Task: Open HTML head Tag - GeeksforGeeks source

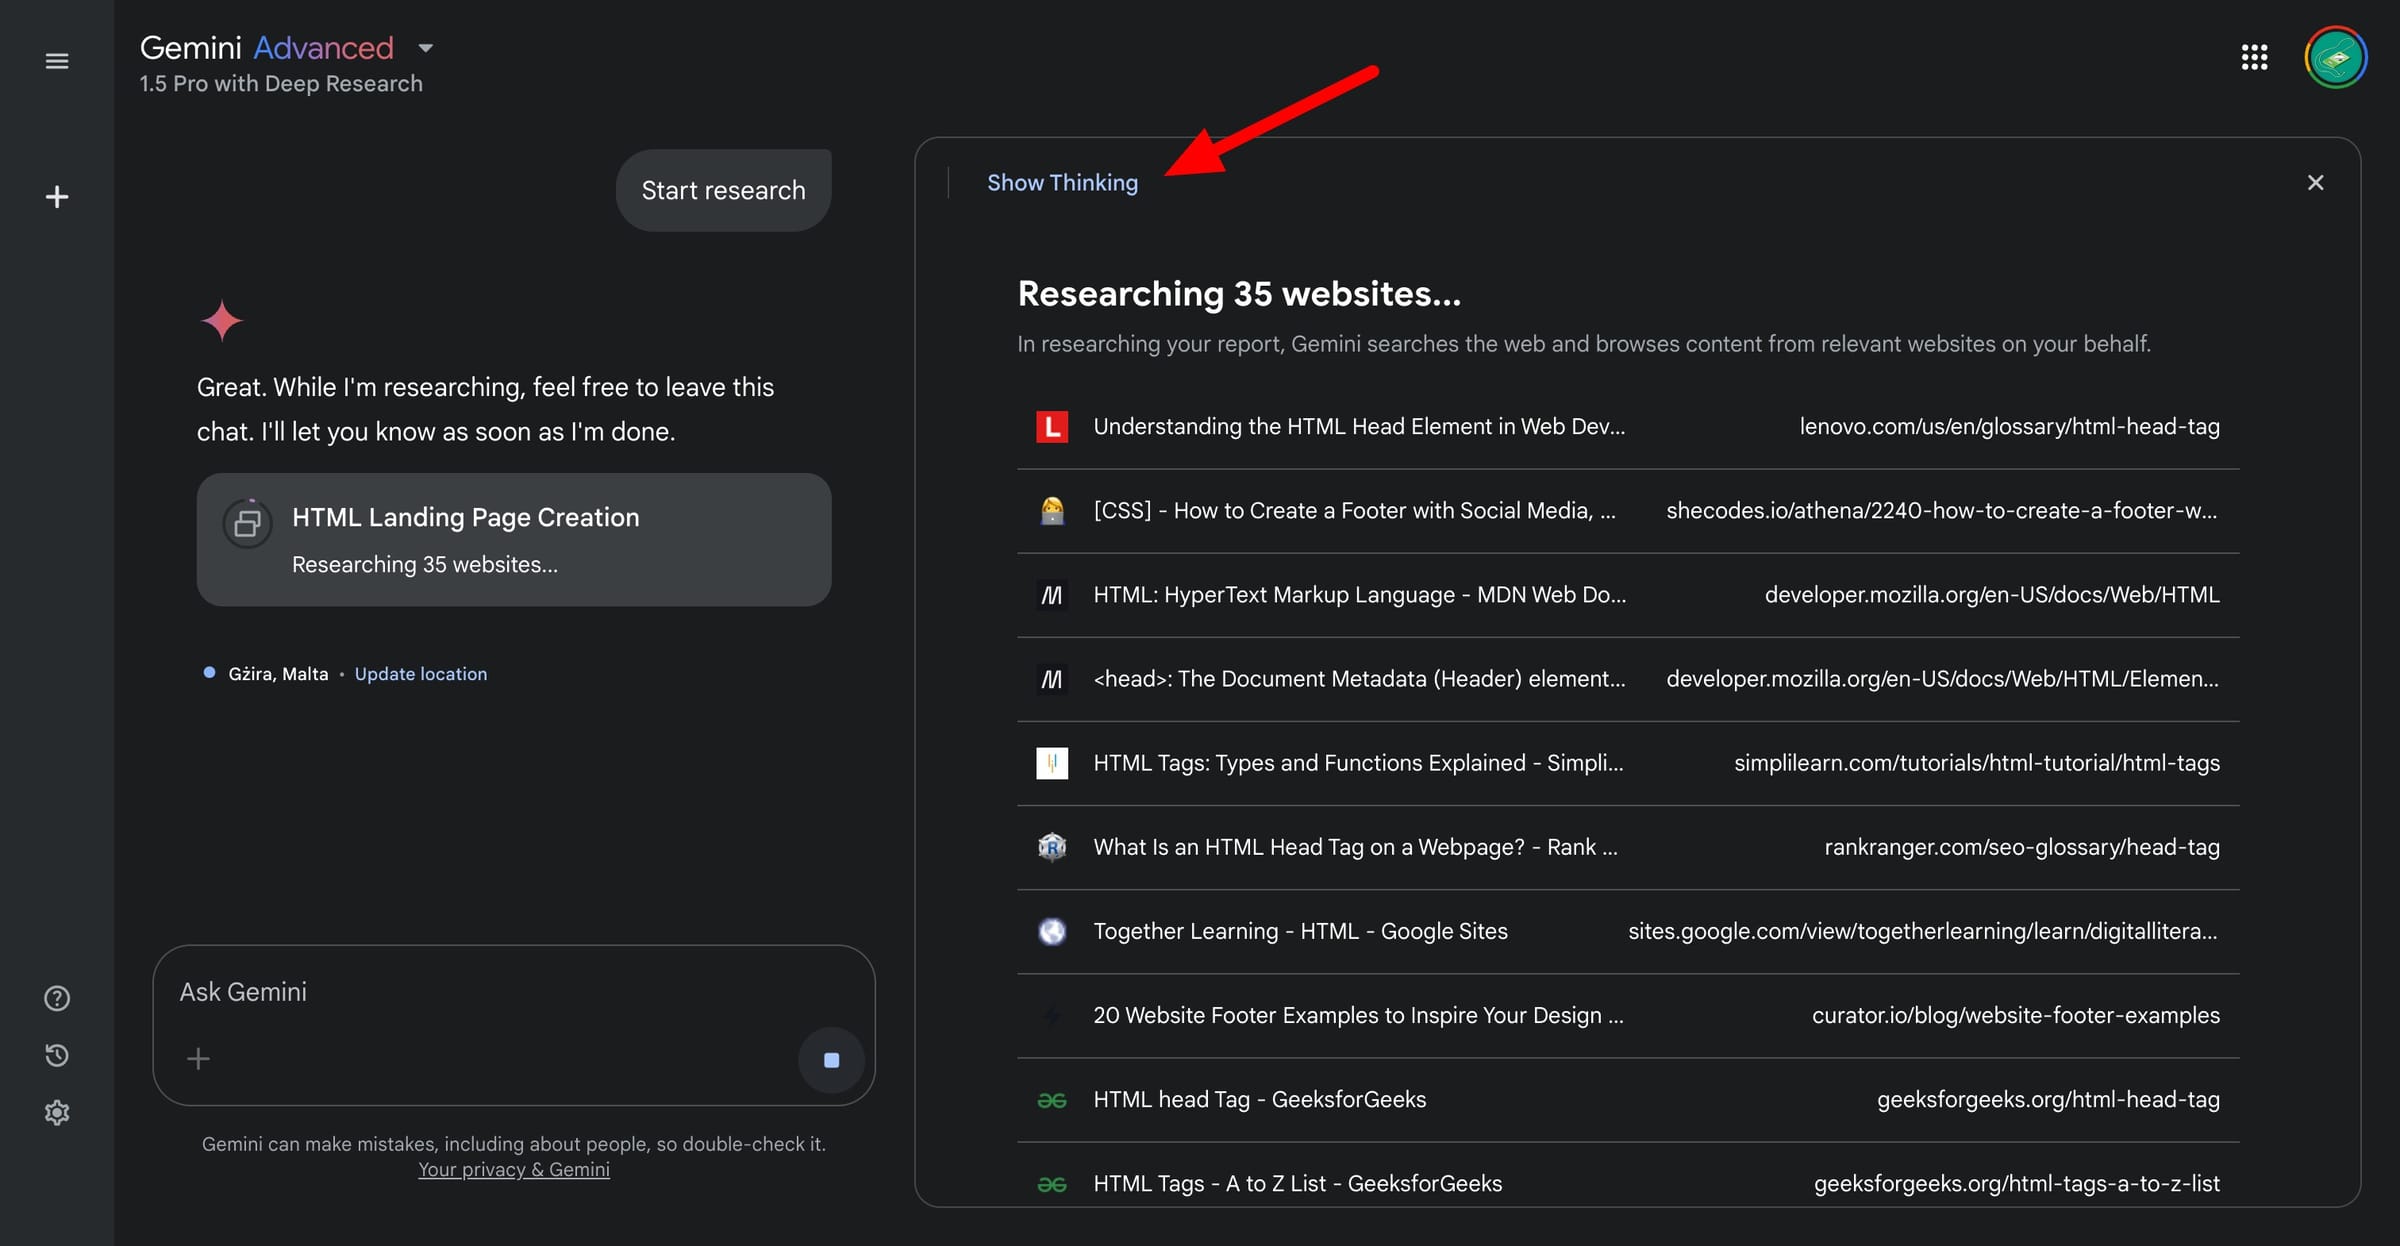Action: click(x=1260, y=1099)
